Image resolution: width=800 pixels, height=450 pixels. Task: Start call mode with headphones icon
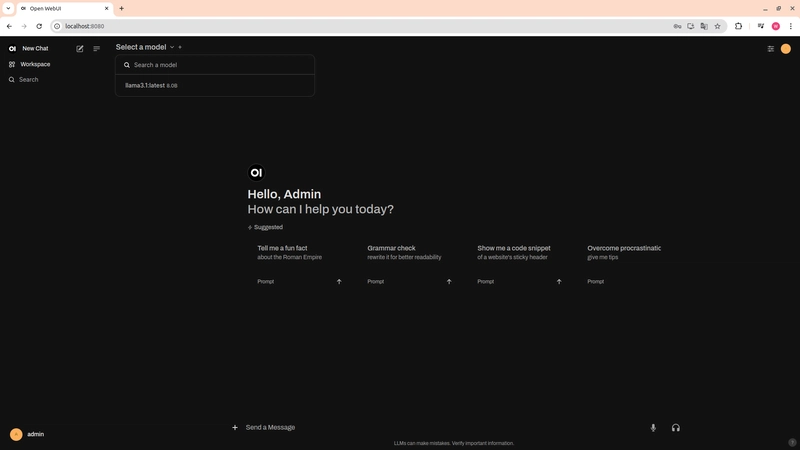[x=676, y=428]
